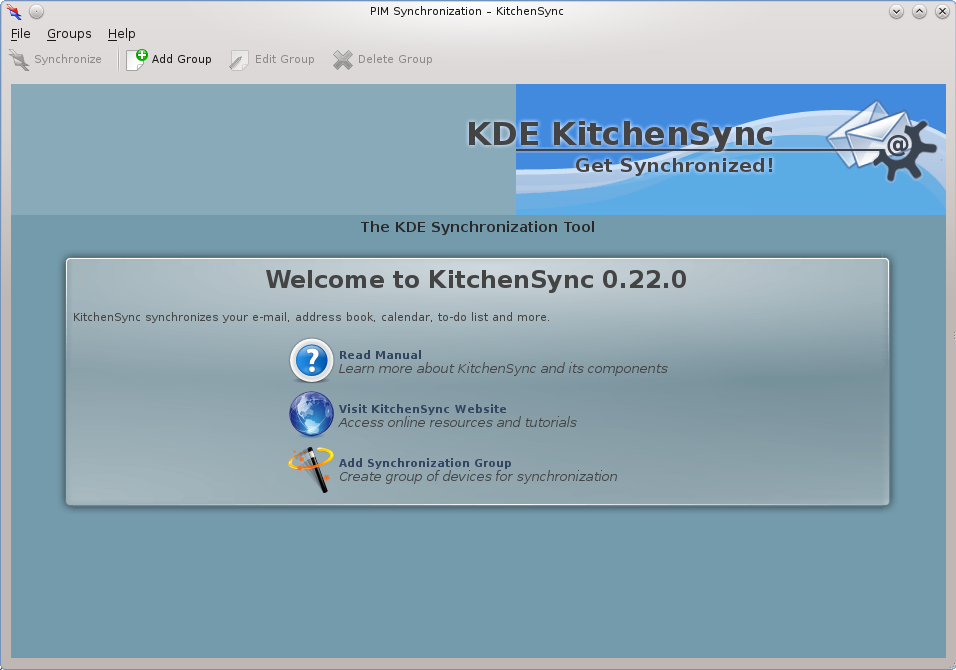The width and height of the screenshot is (956, 670).
Task: Click the 'Welcome to KitchenSync 0.22.0' heading
Action: coord(476,280)
